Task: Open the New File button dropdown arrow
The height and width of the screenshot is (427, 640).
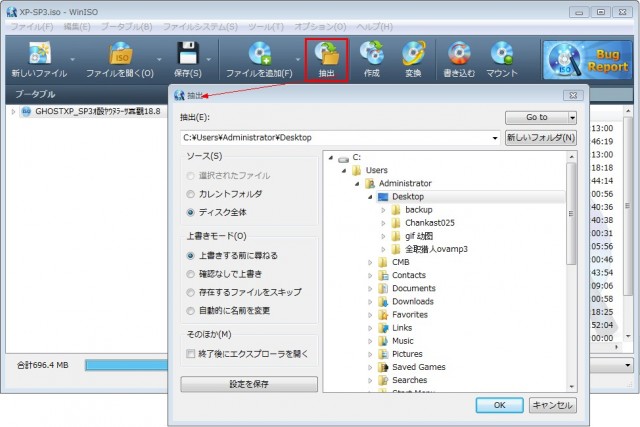Action: 72,60
